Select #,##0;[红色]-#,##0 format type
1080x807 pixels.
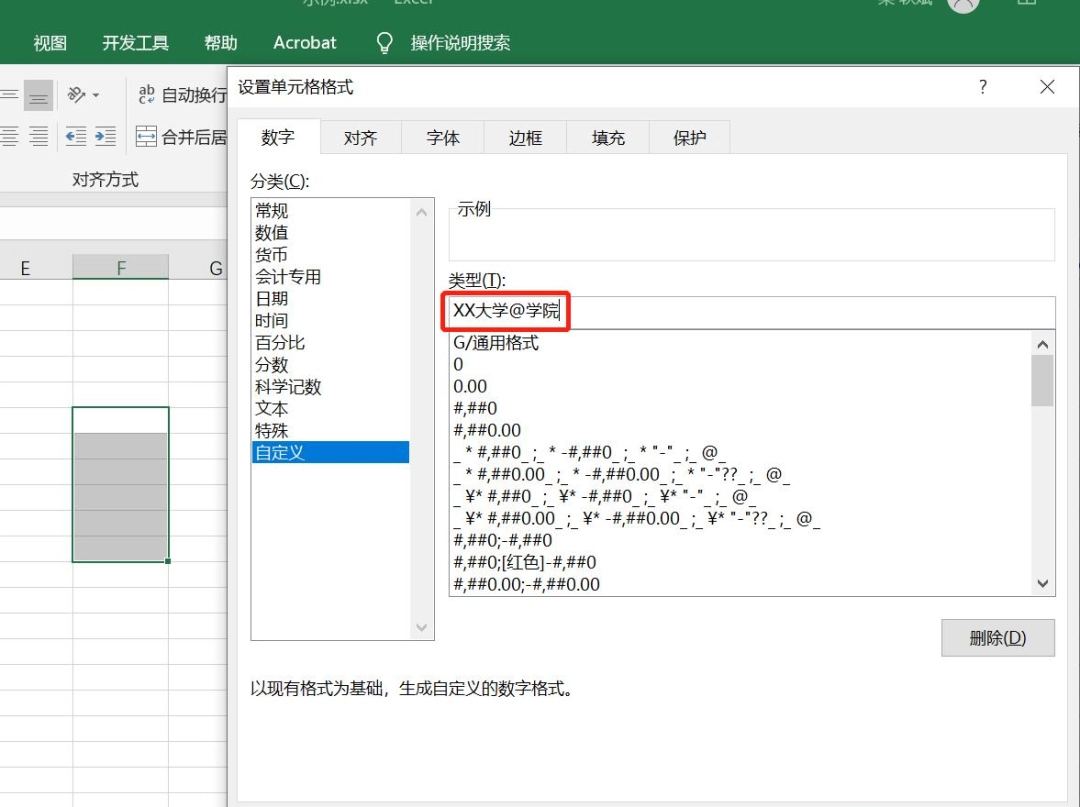740,563
